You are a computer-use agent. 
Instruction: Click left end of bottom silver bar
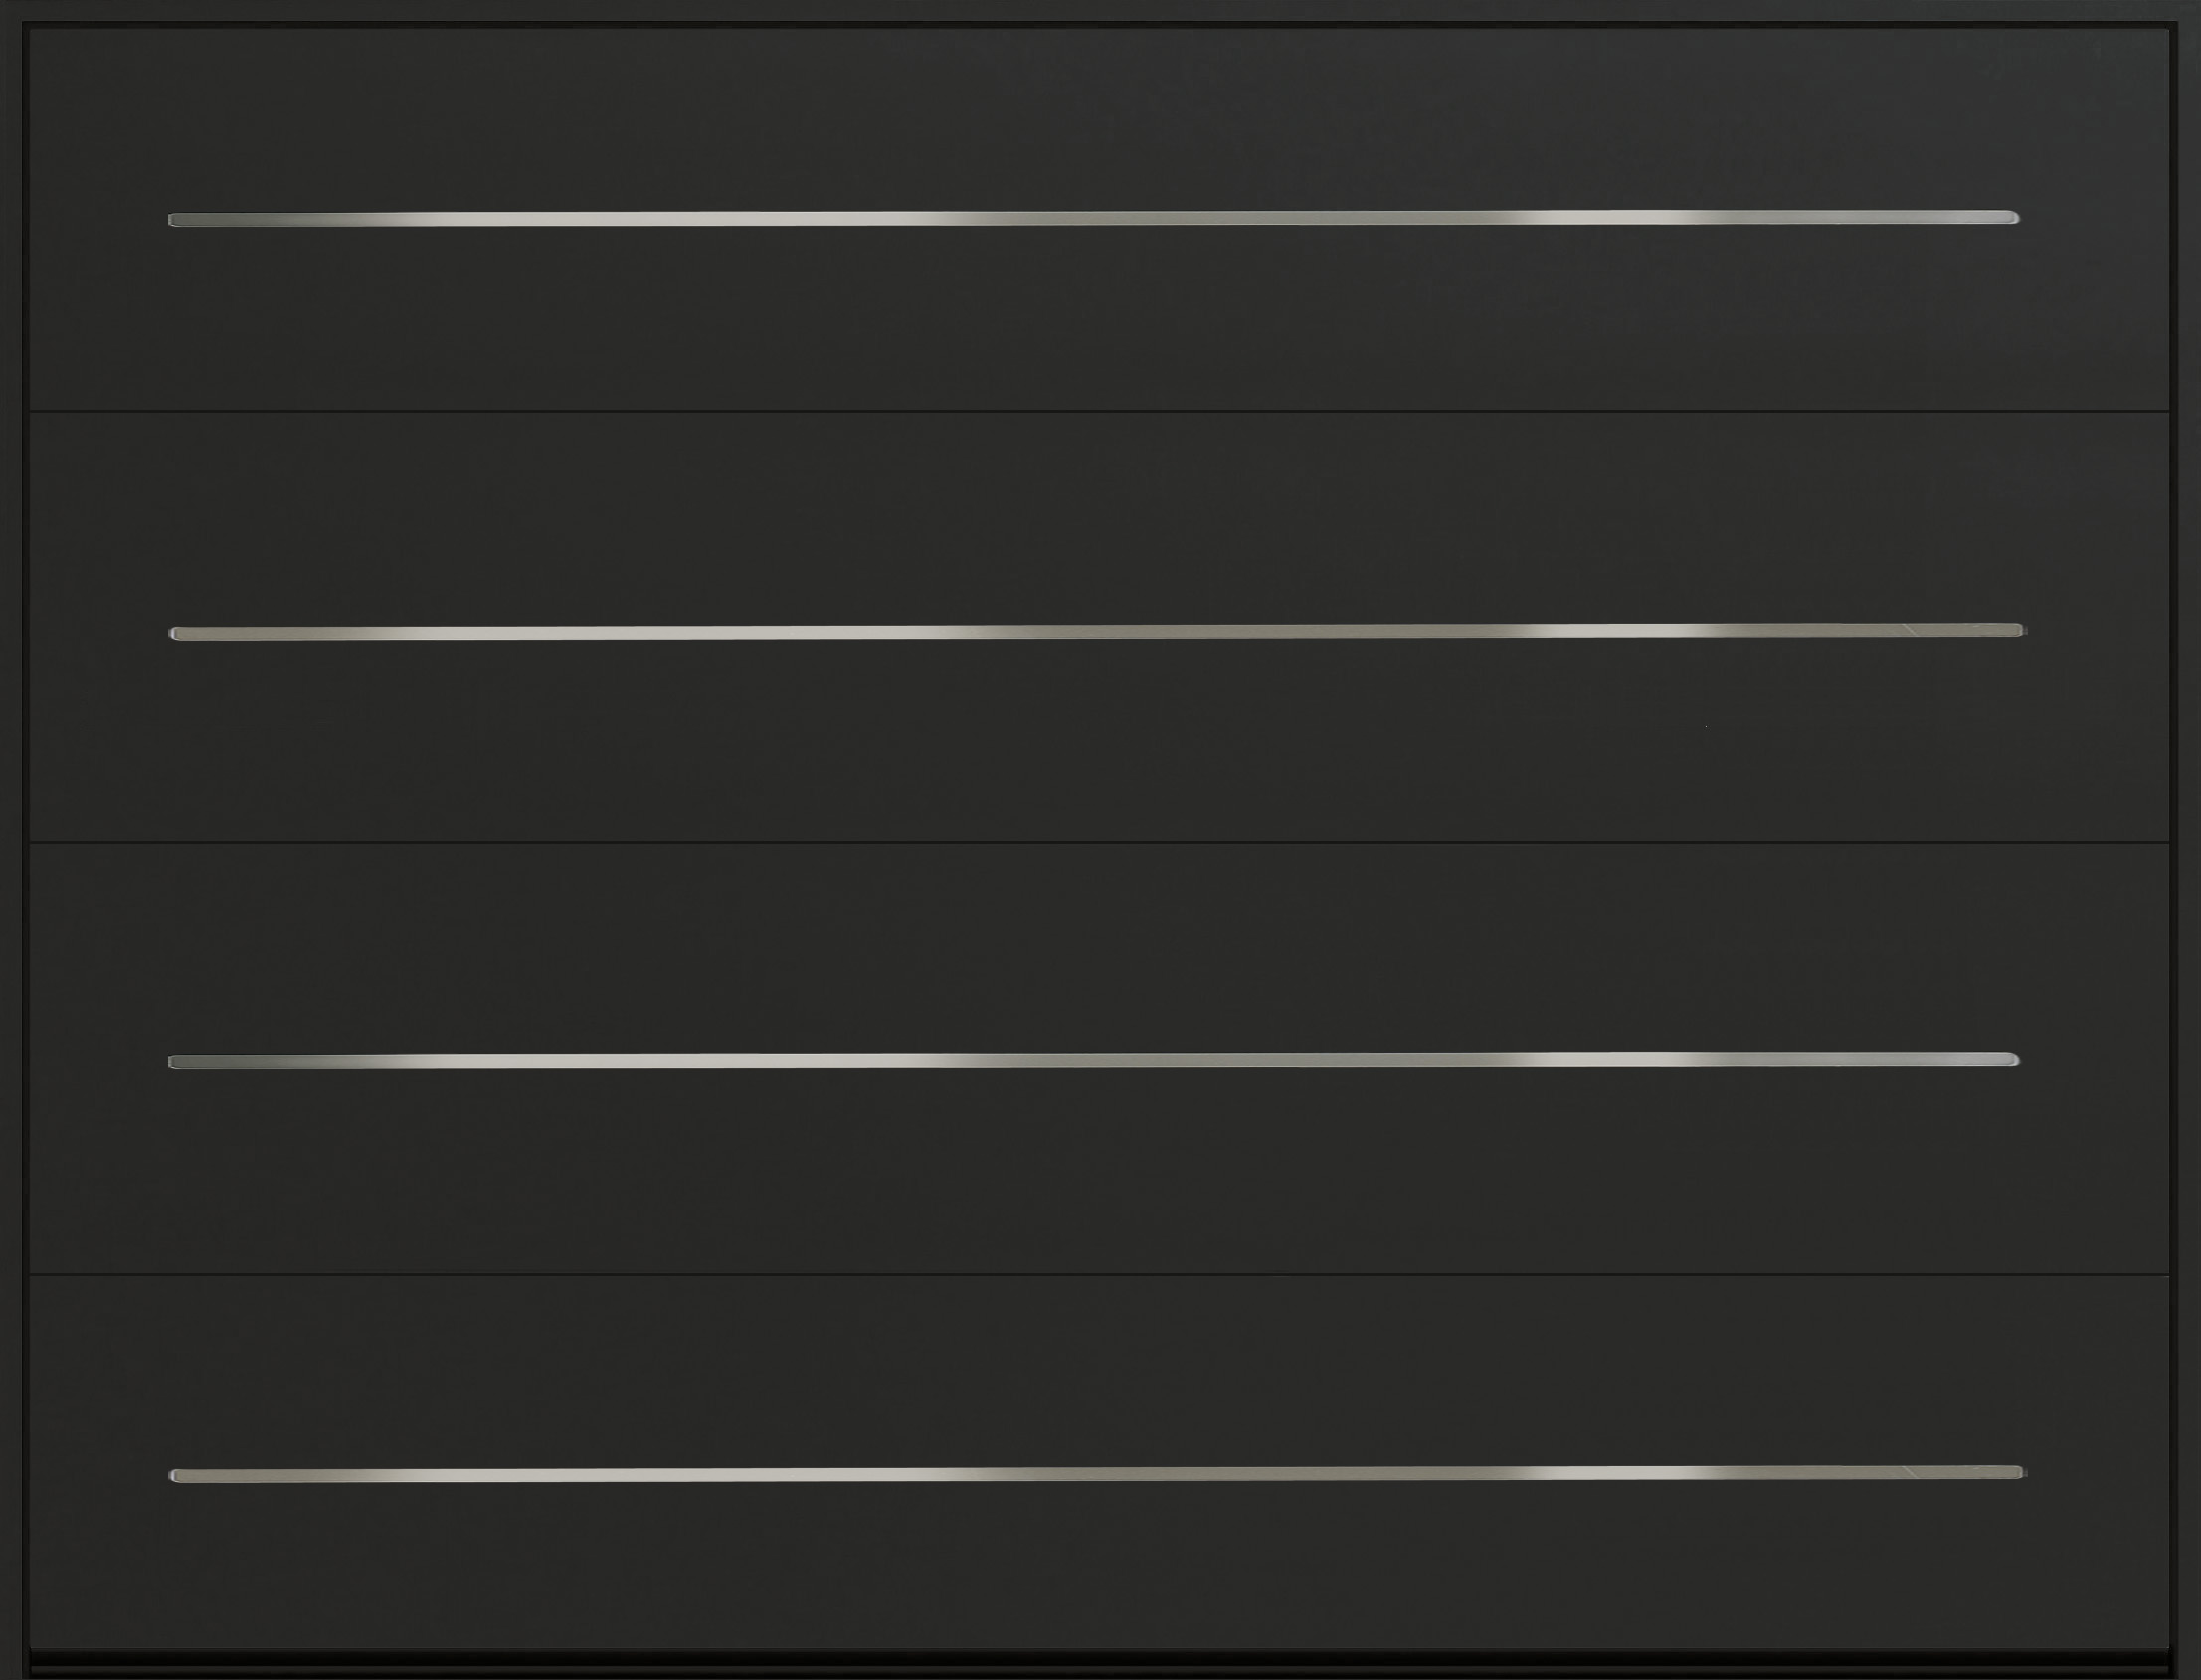pos(176,1476)
